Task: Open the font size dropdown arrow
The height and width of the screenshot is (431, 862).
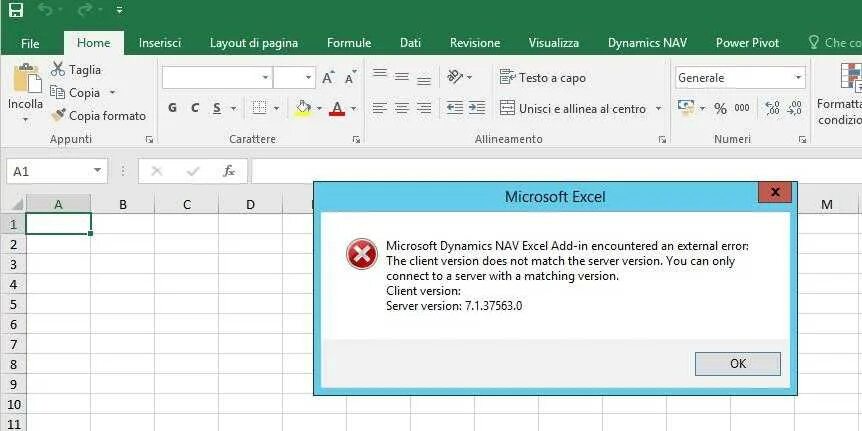Action: pos(309,78)
